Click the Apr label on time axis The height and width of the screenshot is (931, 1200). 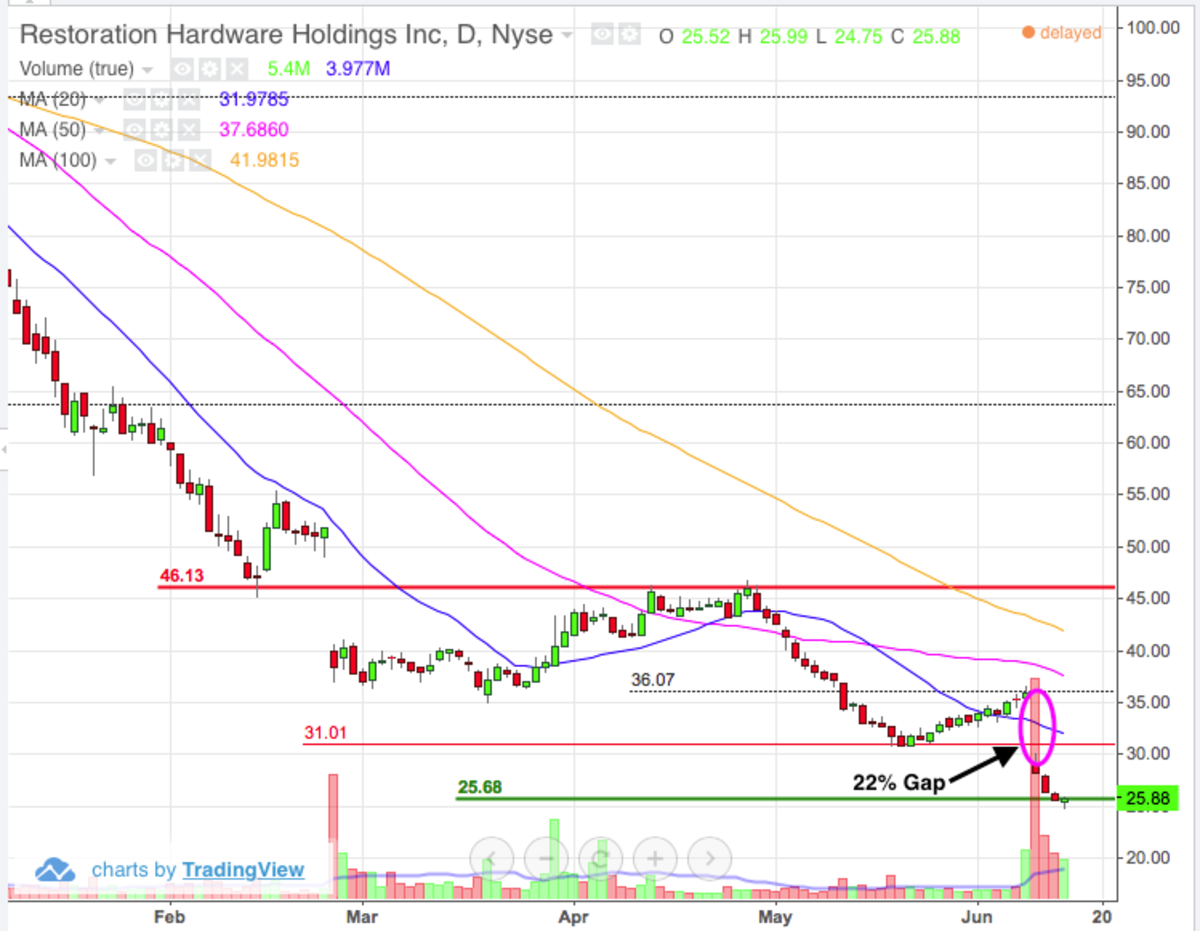[574, 916]
